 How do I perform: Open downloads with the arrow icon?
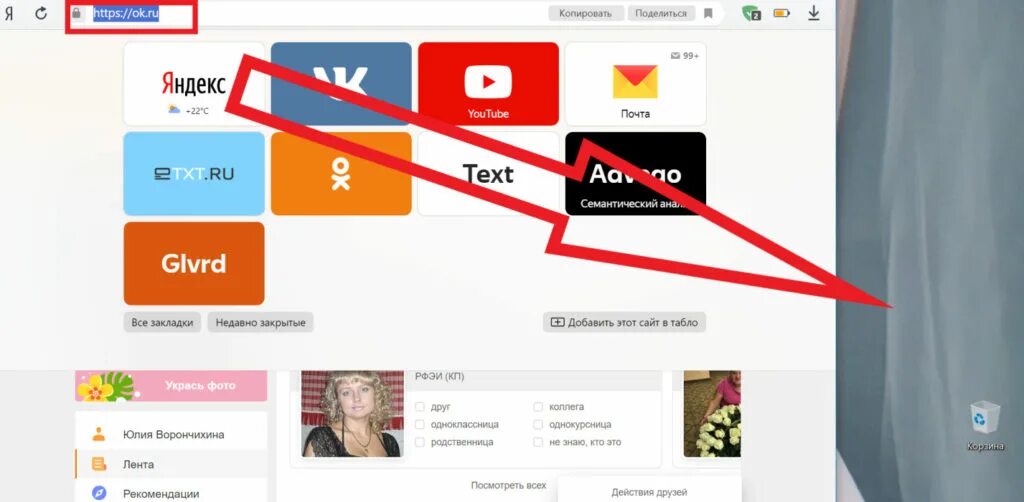pos(813,13)
